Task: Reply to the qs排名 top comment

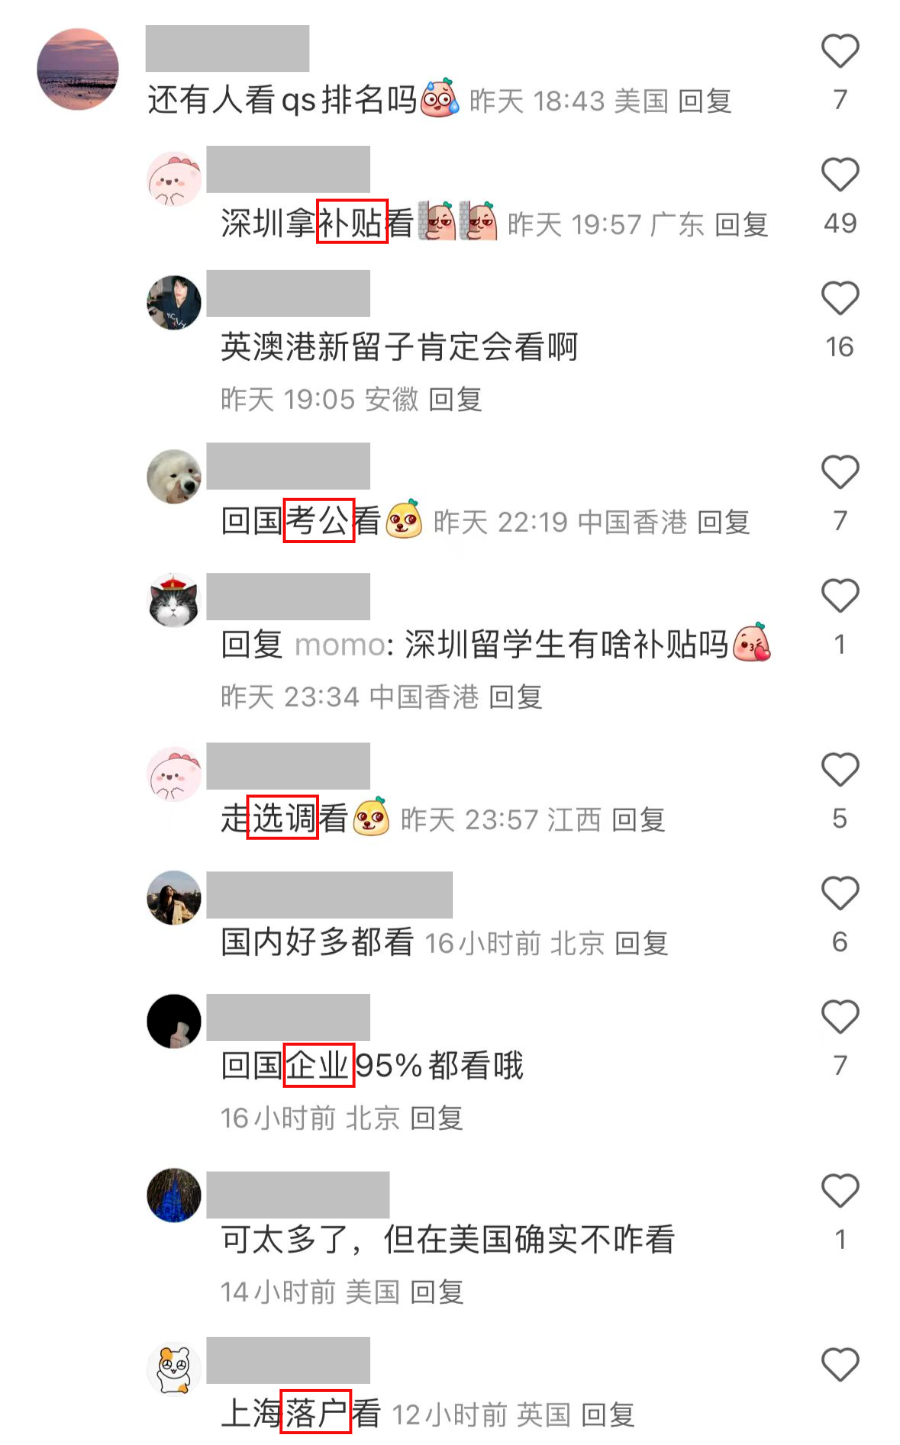Action: click(705, 101)
